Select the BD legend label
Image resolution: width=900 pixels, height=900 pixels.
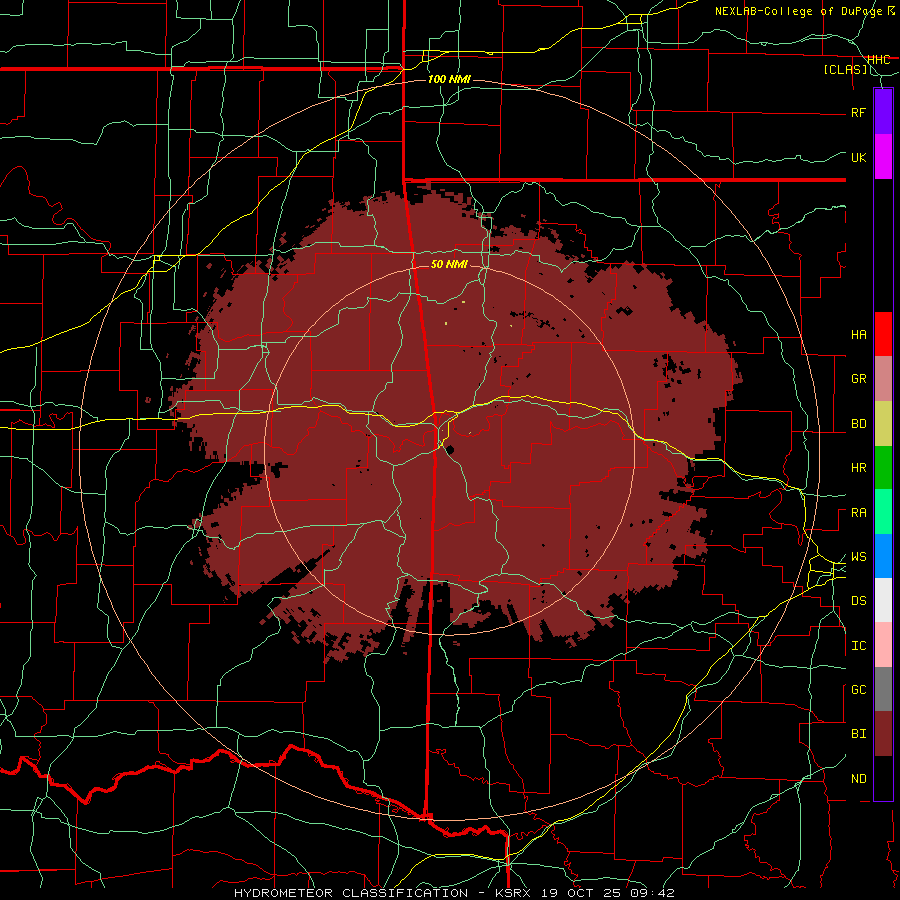858,424
